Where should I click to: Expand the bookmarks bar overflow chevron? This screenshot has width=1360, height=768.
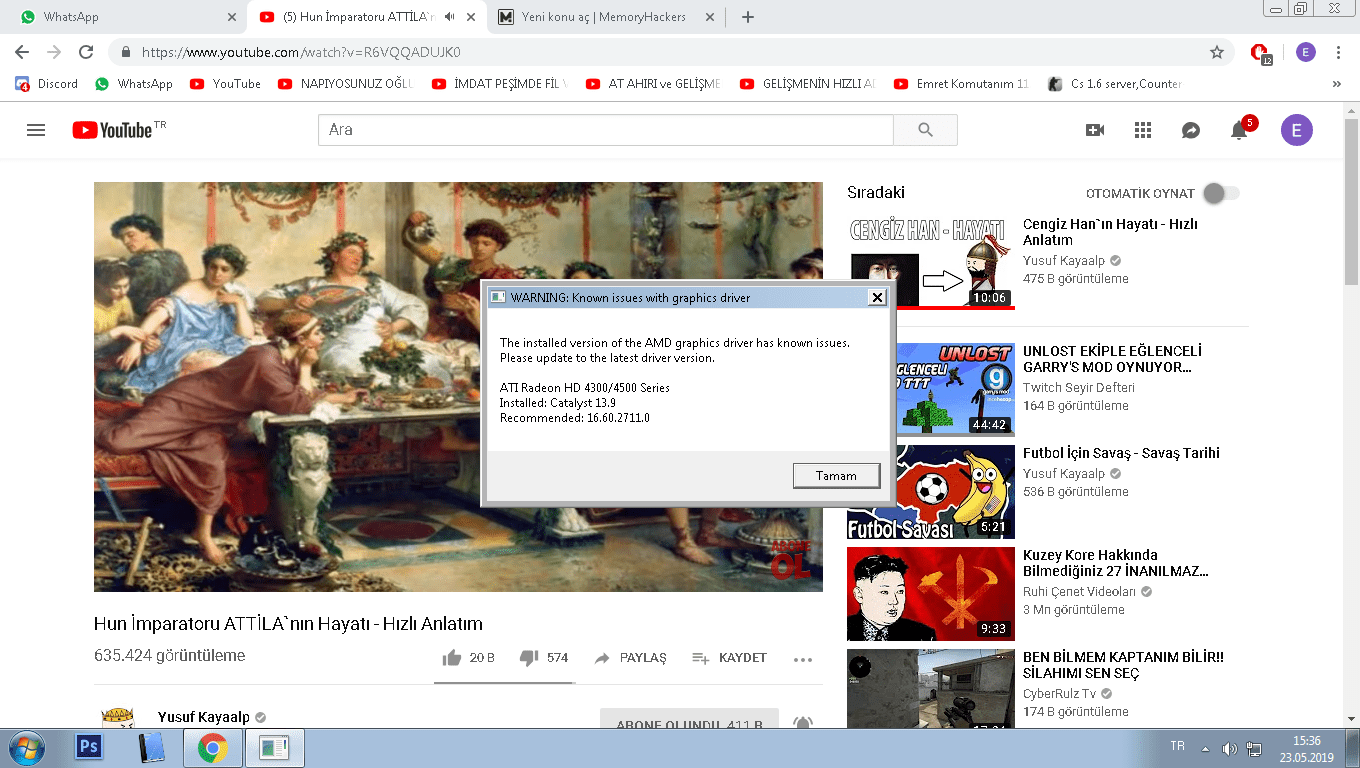click(1337, 84)
